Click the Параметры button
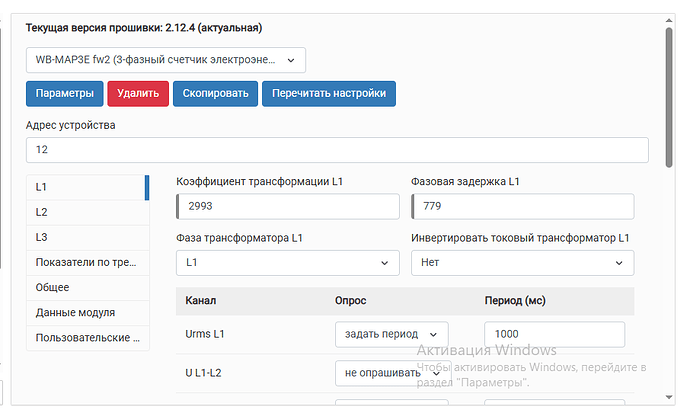 coord(65,93)
